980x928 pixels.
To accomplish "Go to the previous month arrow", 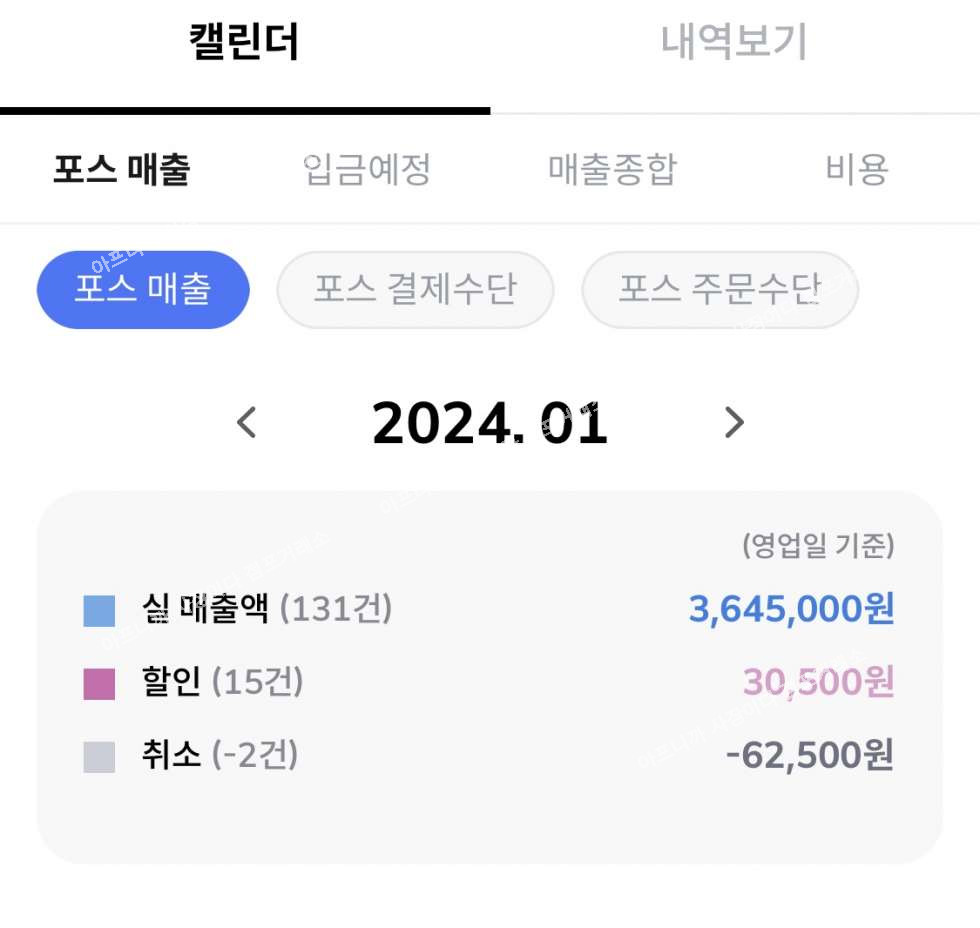I will pos(246,423).
